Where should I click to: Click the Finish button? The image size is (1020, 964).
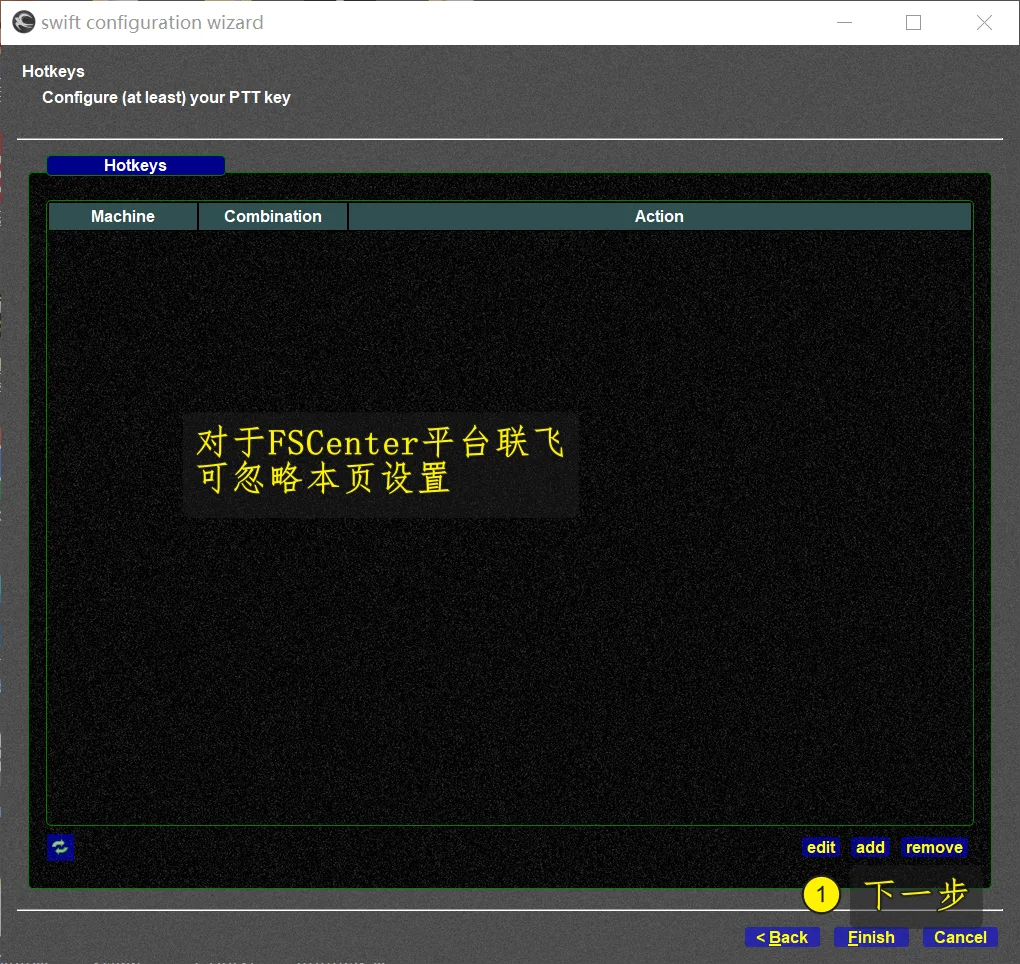point(871,937)
